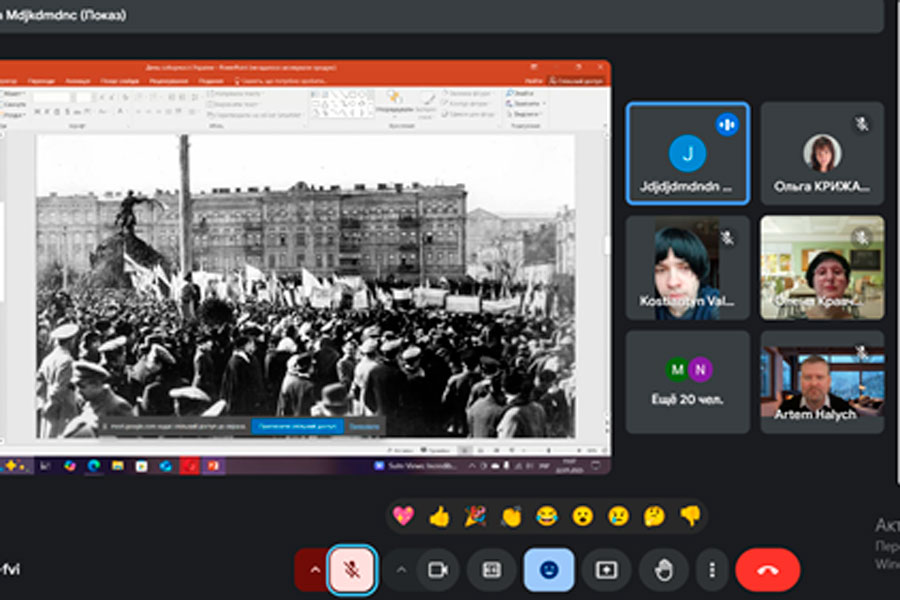900x600 pixels.
Task: Send the clapping hands reaction
Action: [511, 516]
